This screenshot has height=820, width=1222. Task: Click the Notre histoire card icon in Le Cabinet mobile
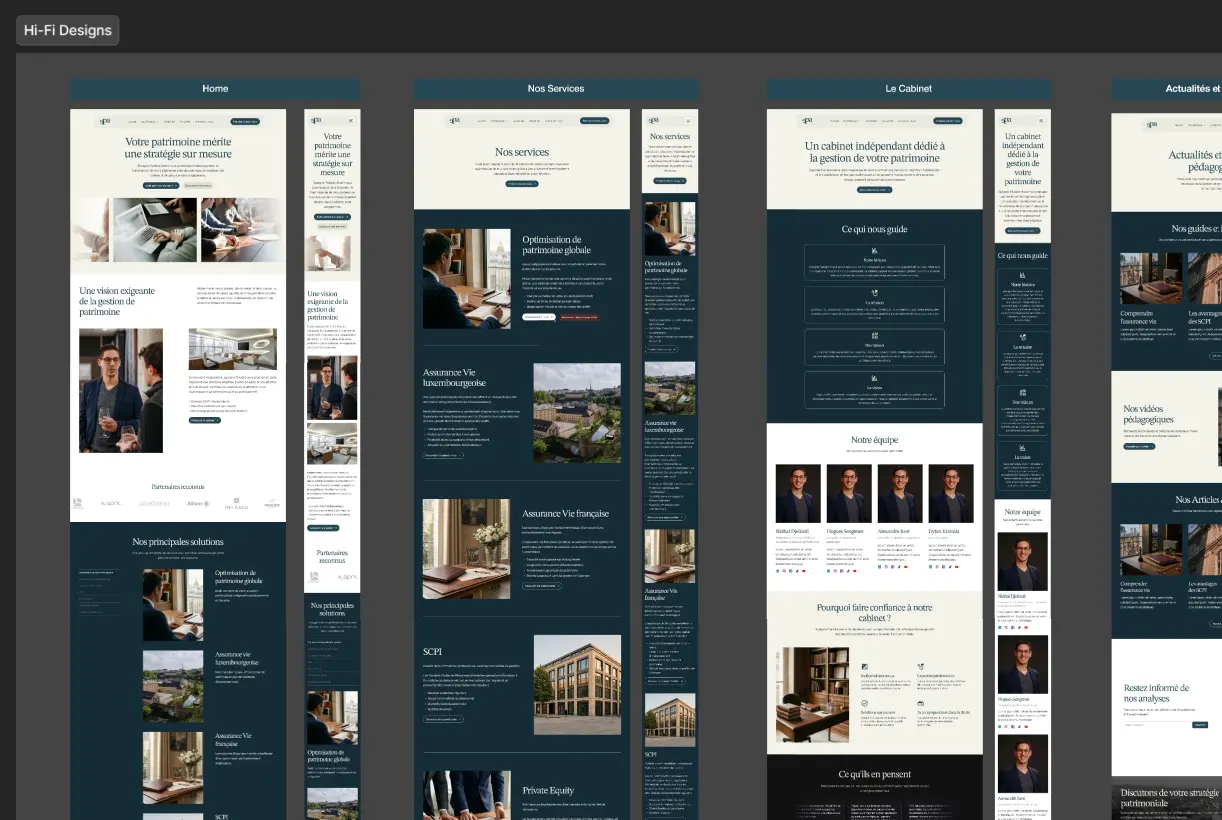point(1022,275)
